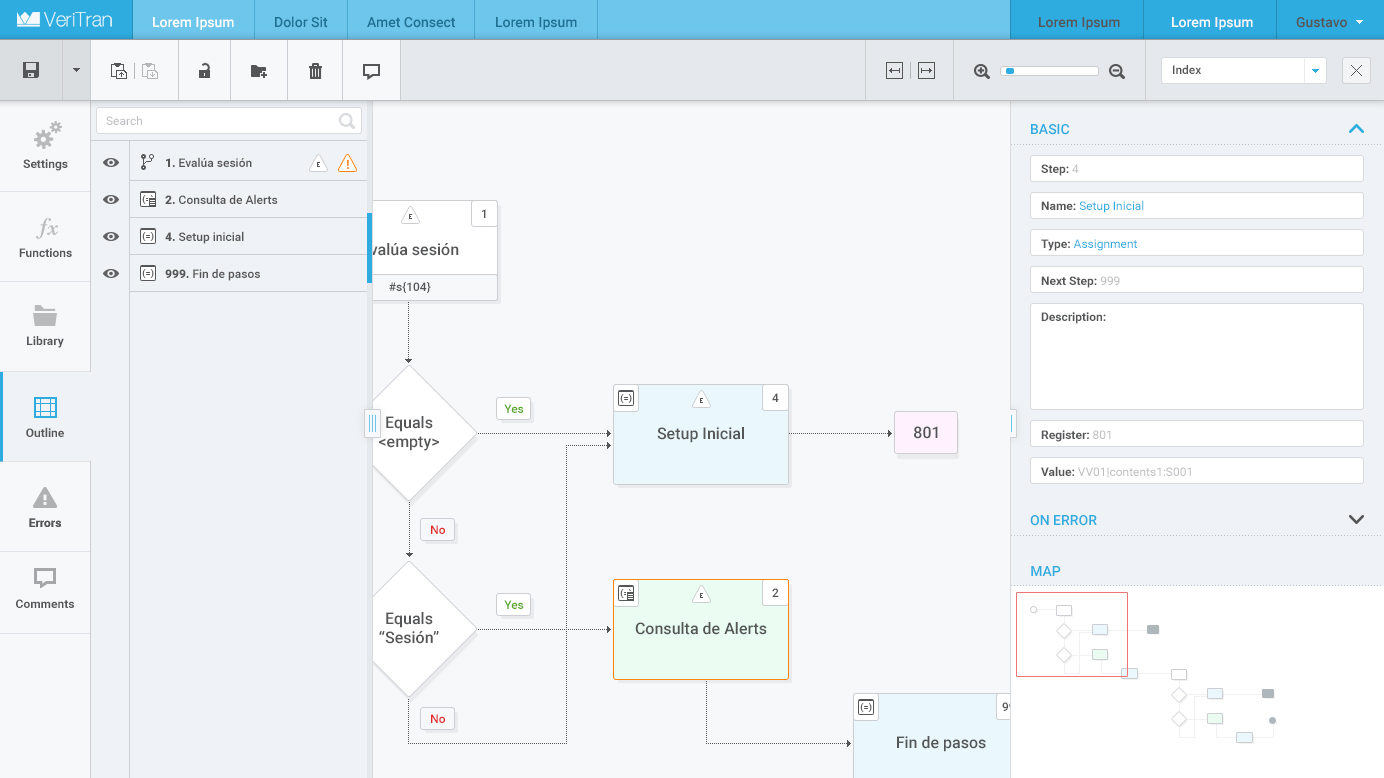The height and width of the screenshot is (778, 1384).
Task: Click the outline Search field
Action: pos(229,121)
